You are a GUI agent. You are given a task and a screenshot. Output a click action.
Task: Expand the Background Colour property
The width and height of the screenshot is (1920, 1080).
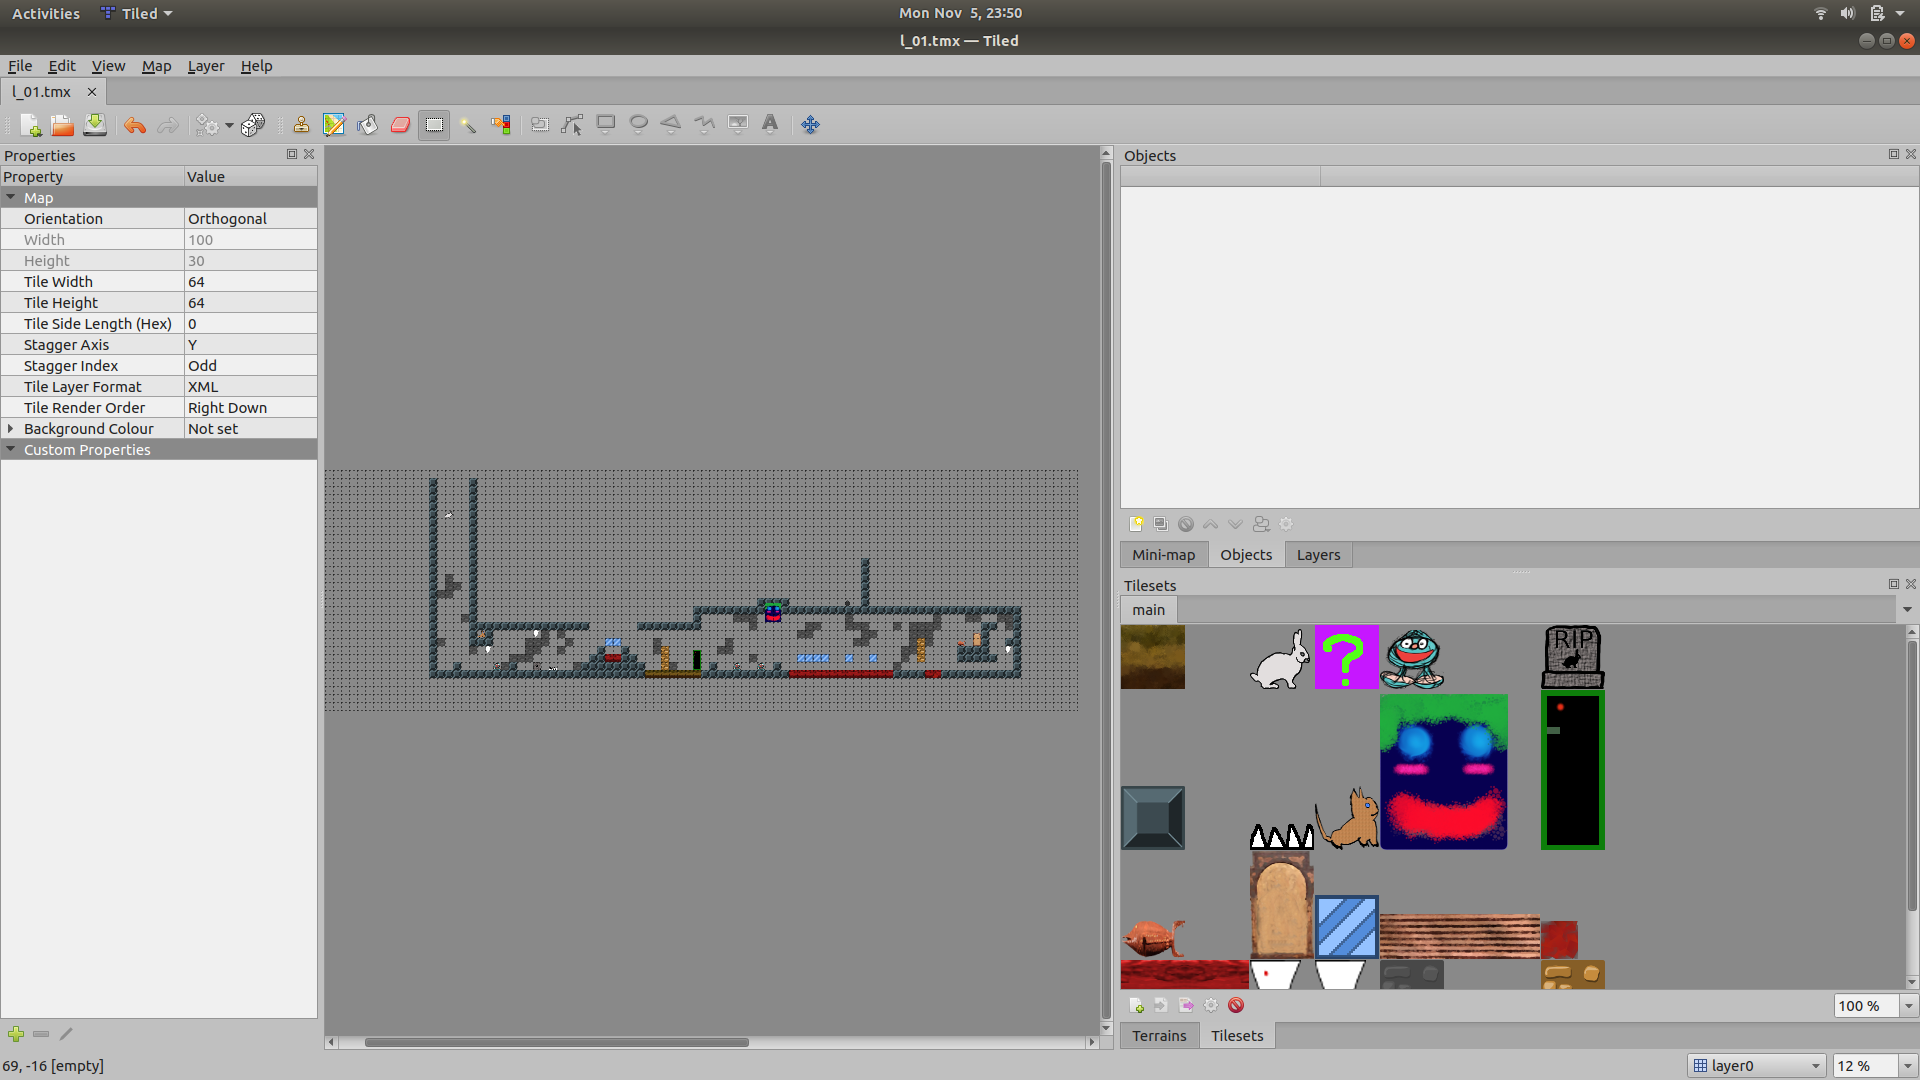click(11, 429)
